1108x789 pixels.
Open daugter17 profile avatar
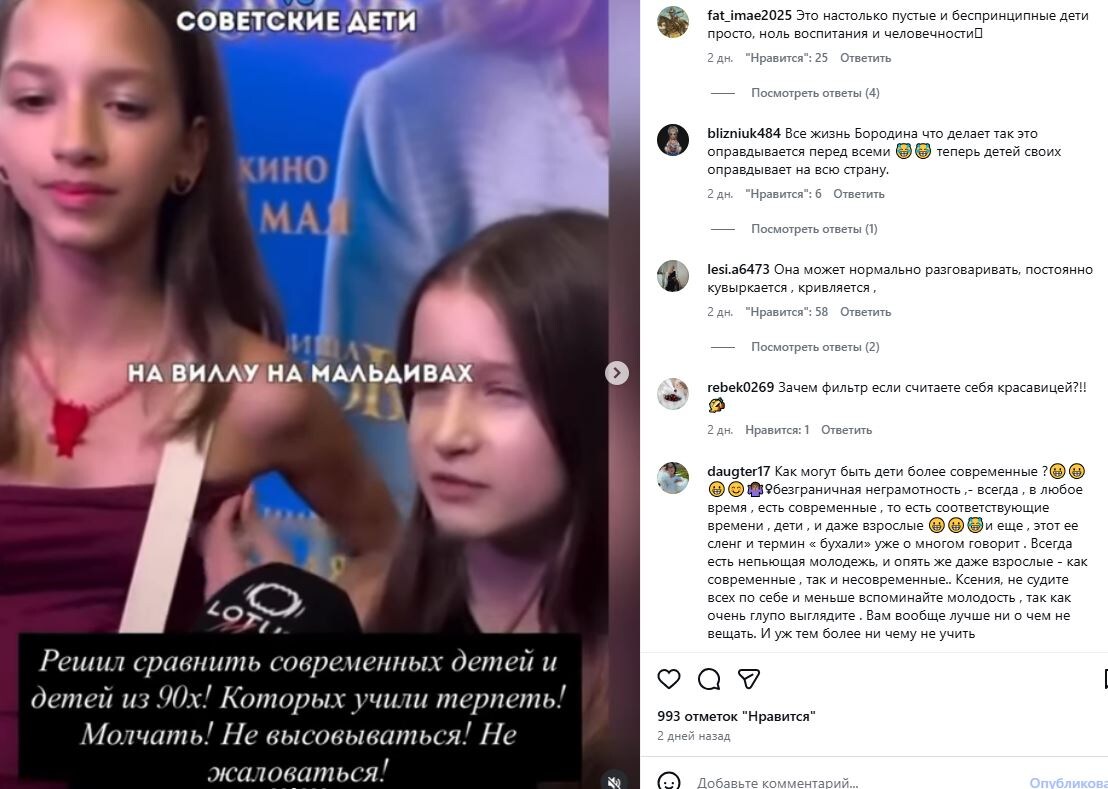(673, 478)
